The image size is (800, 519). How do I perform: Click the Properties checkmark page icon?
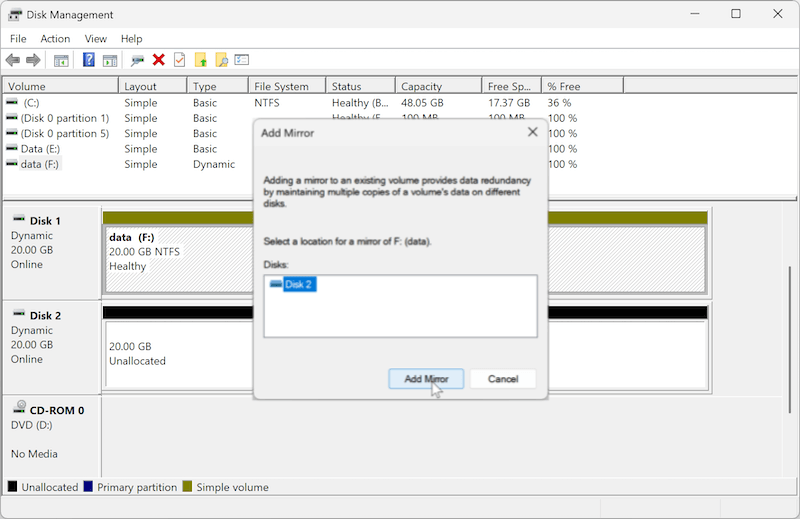[179, 60]
